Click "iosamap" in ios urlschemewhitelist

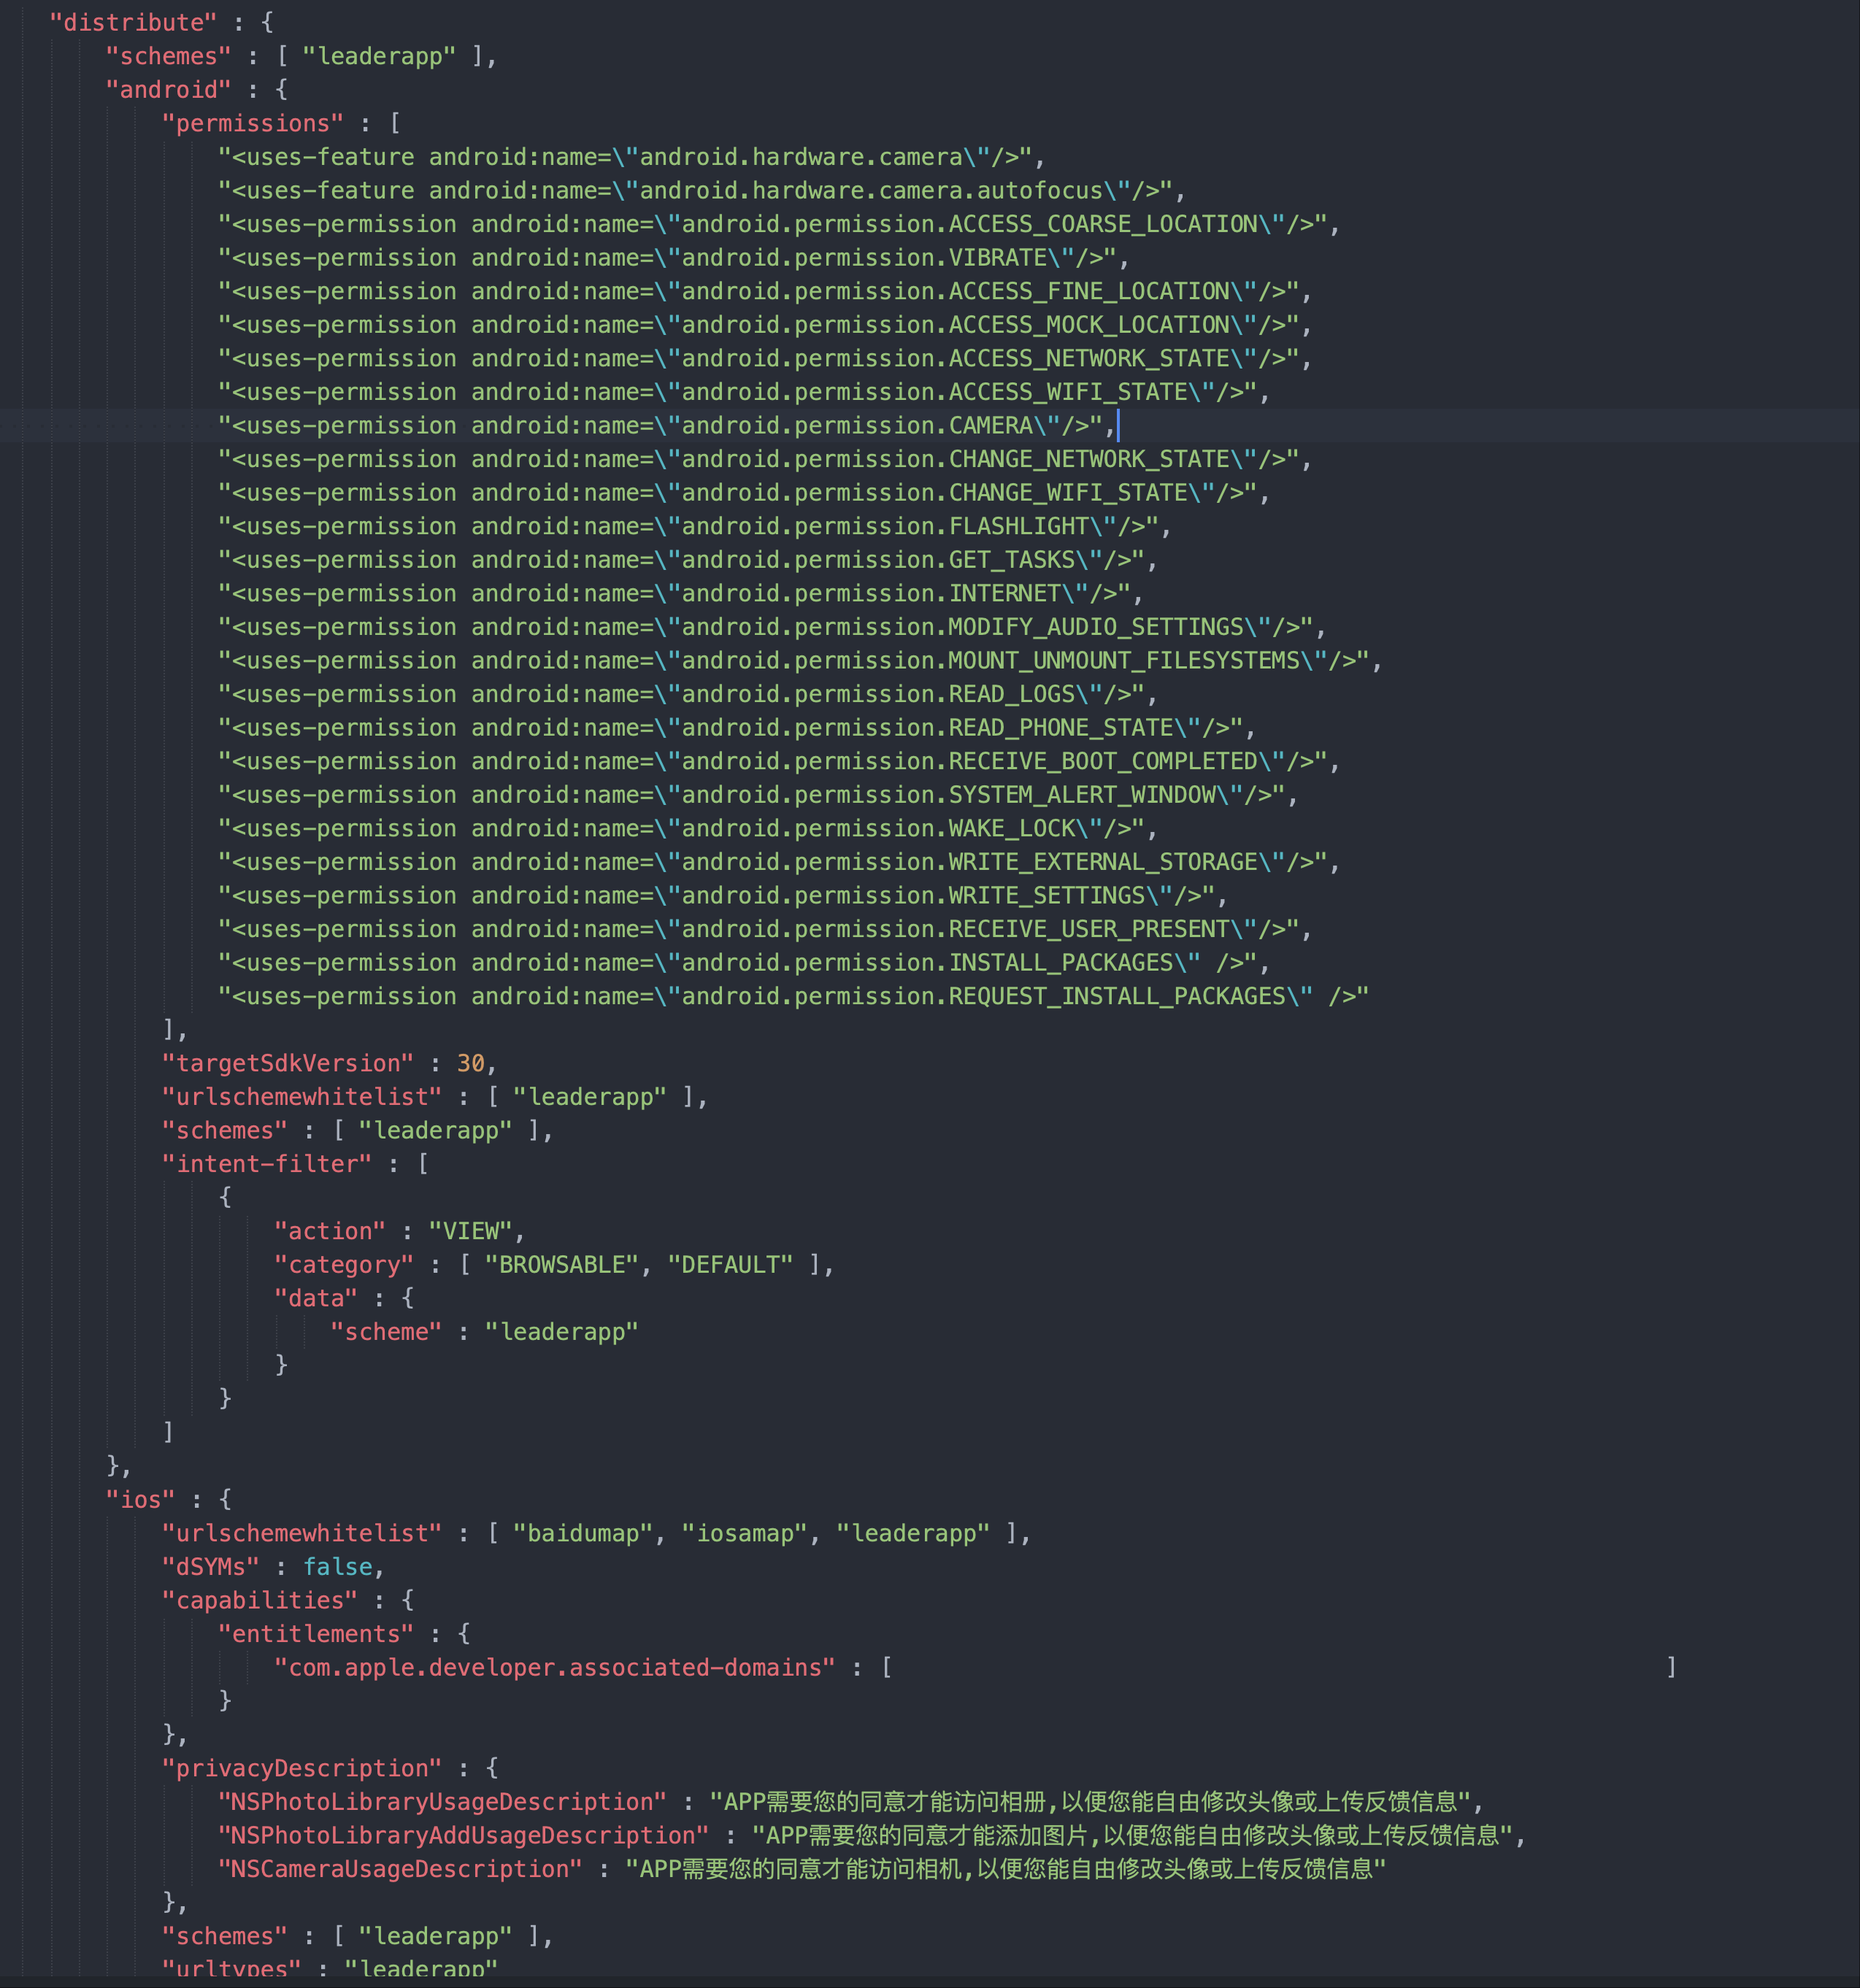[x=744, y=1533]
